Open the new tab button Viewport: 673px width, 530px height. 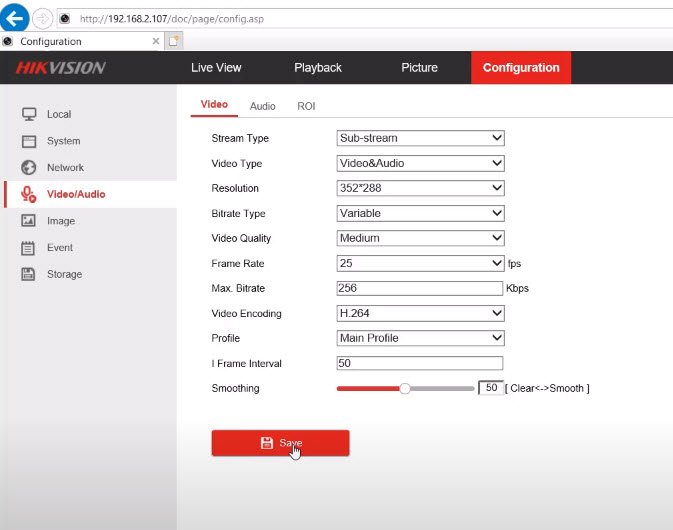click(174, 41)
